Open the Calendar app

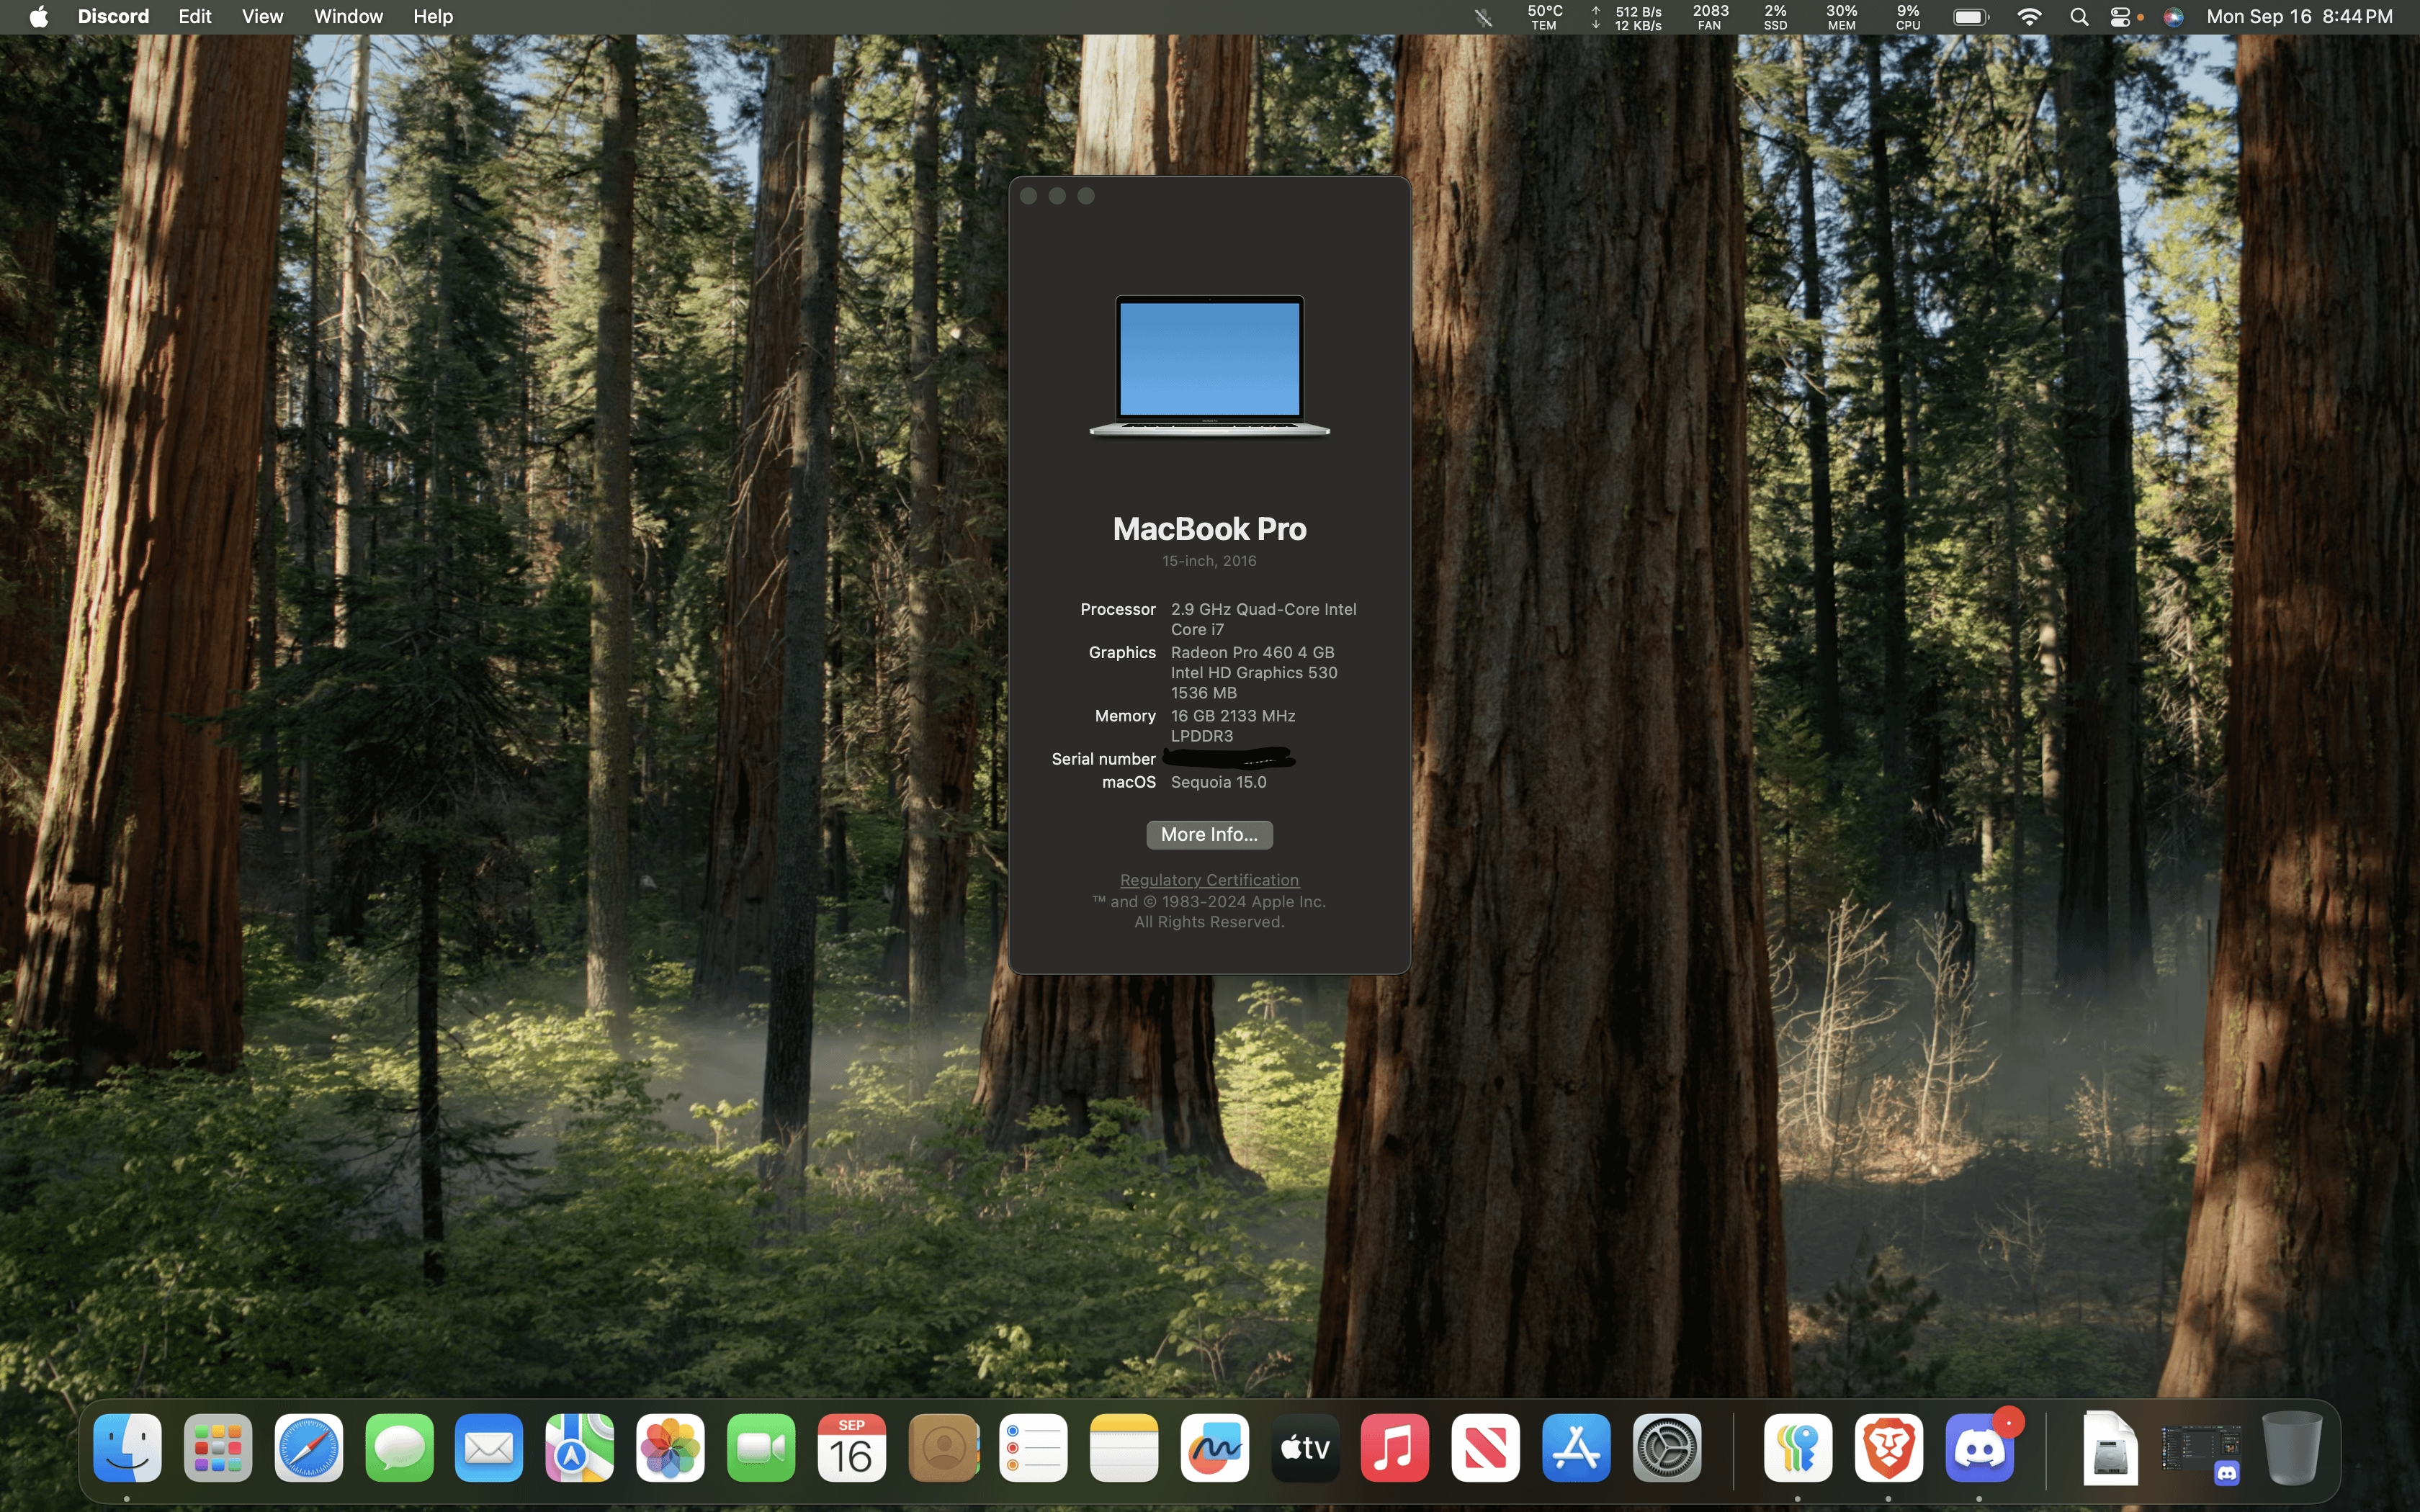click(851, 1447)
